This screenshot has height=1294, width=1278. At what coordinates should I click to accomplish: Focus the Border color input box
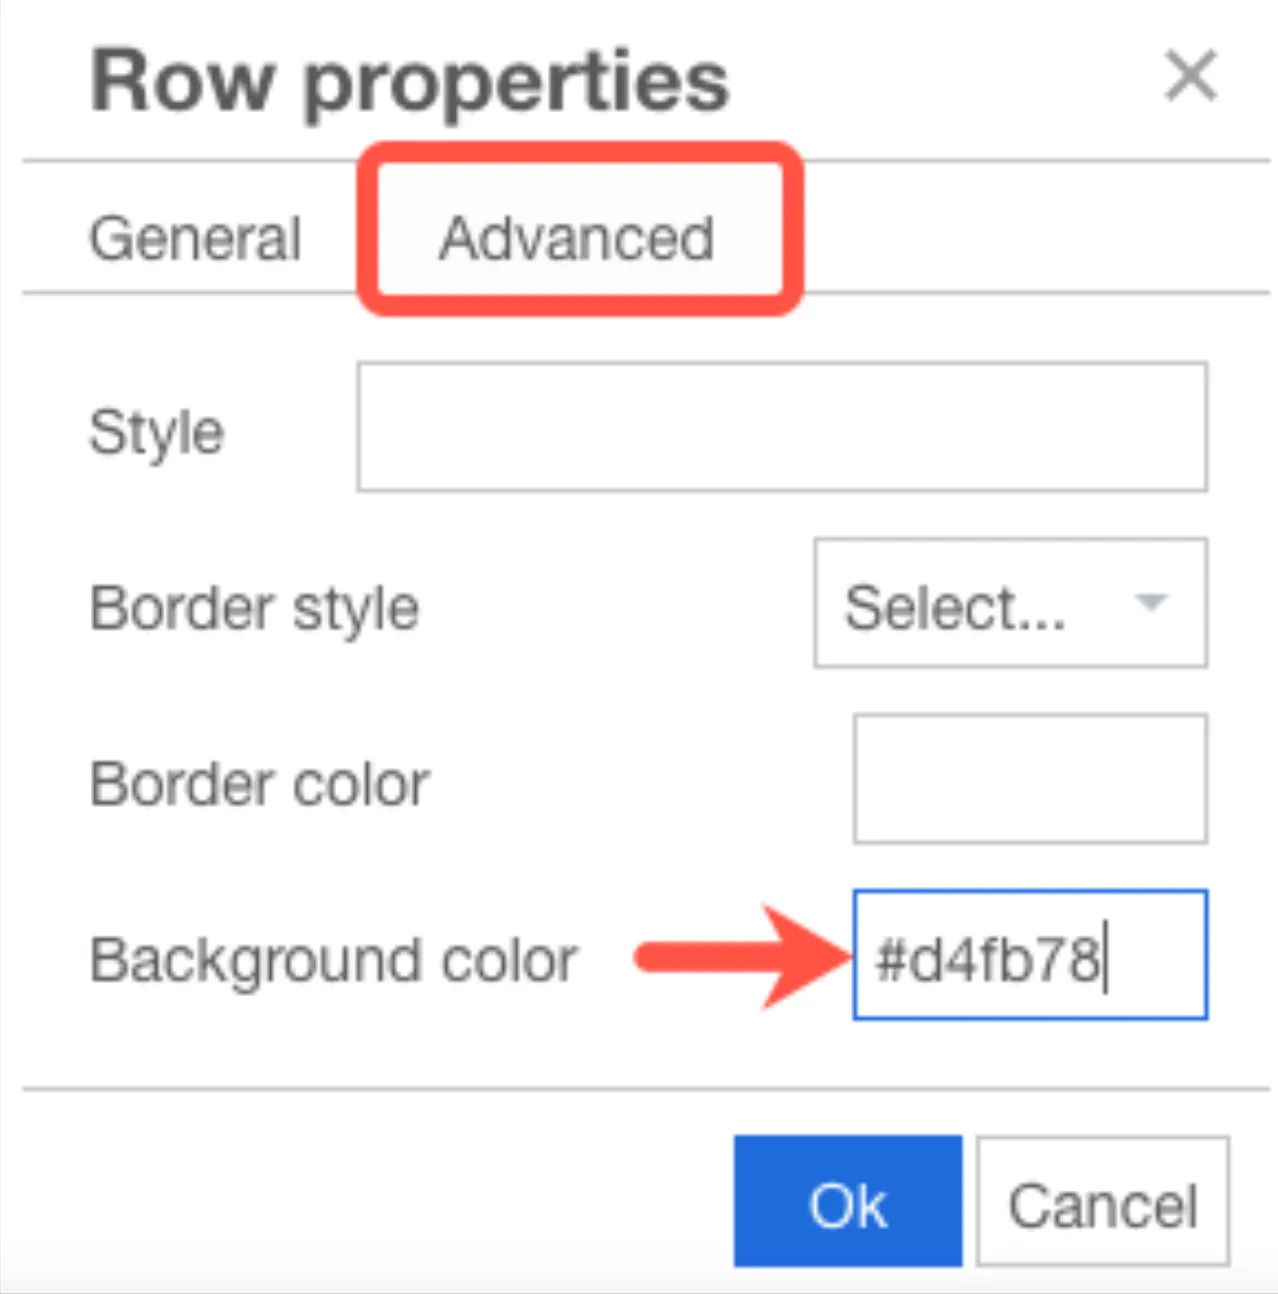(x=1031, y=779)
